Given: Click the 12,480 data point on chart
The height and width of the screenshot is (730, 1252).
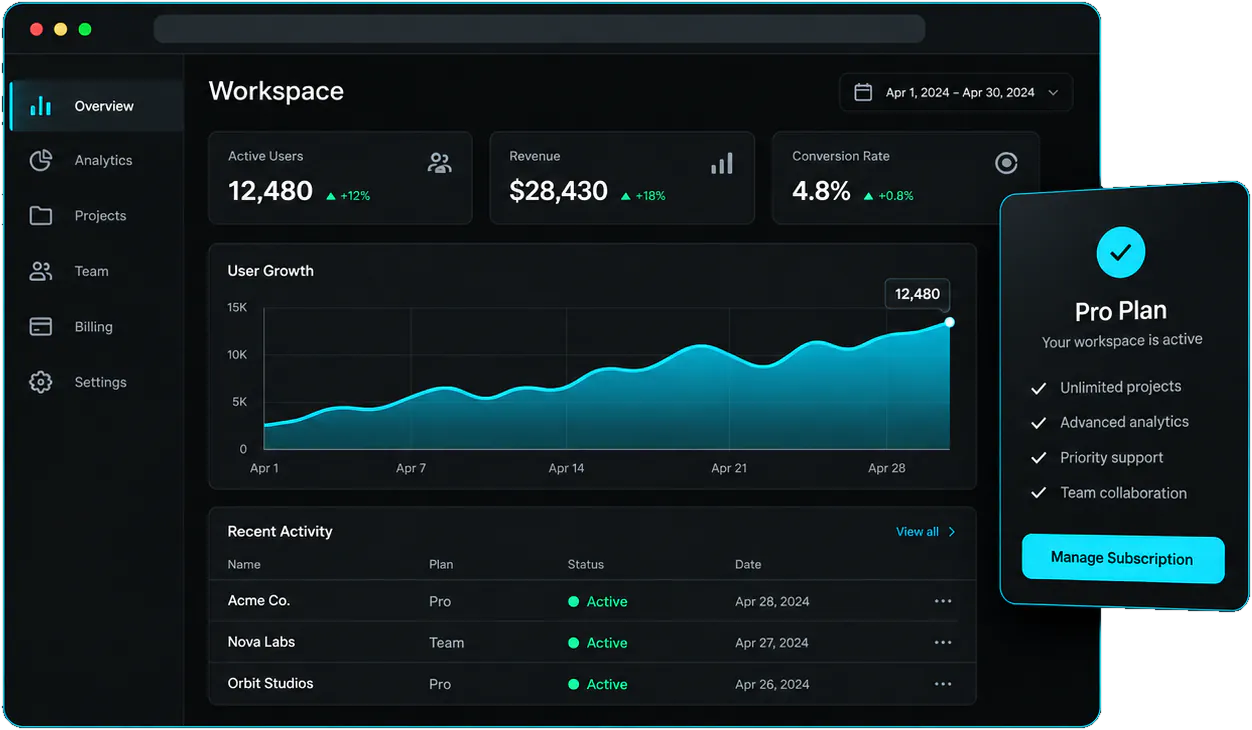Looking at the screenshot, I should [x=950, y=322].
